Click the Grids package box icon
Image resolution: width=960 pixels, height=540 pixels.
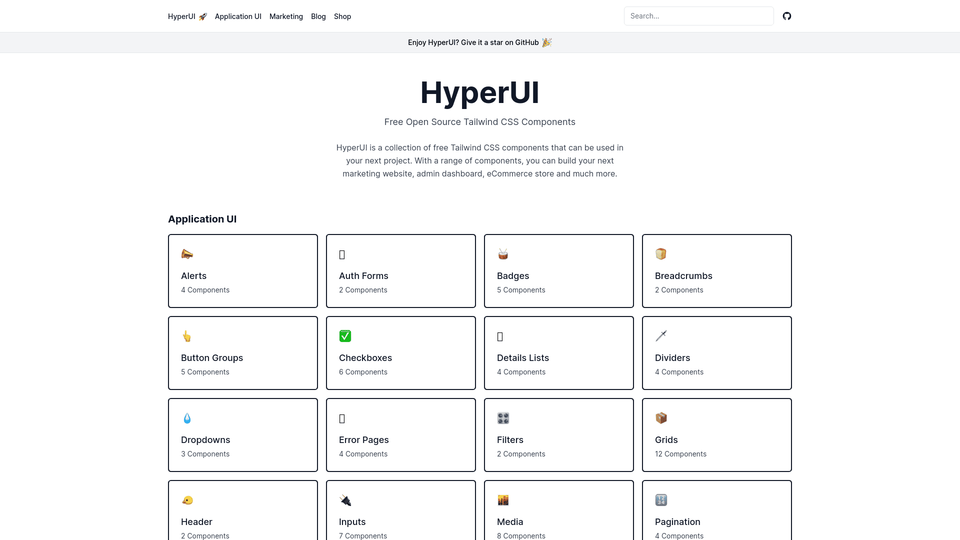coord(661,418)
